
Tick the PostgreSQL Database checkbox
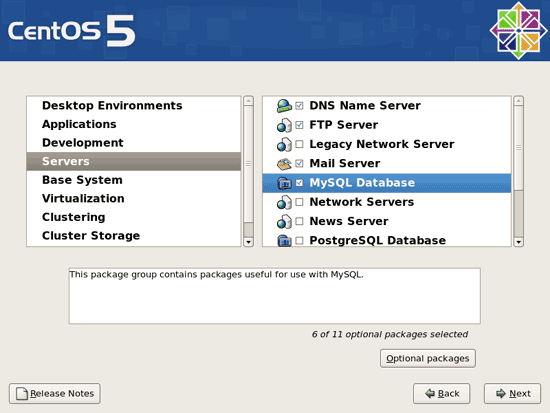click(299, 241)
